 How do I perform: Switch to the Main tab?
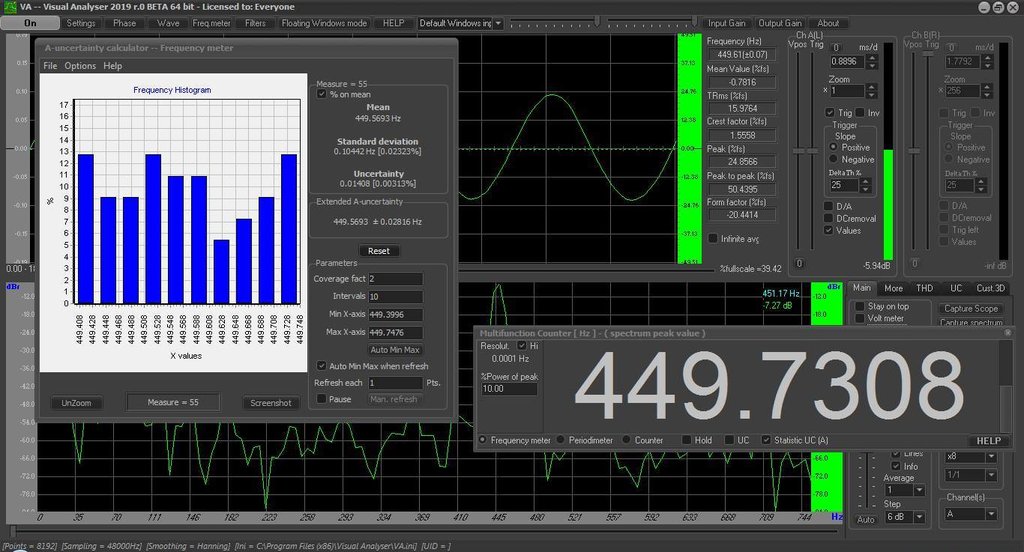(x=861, y=288)
